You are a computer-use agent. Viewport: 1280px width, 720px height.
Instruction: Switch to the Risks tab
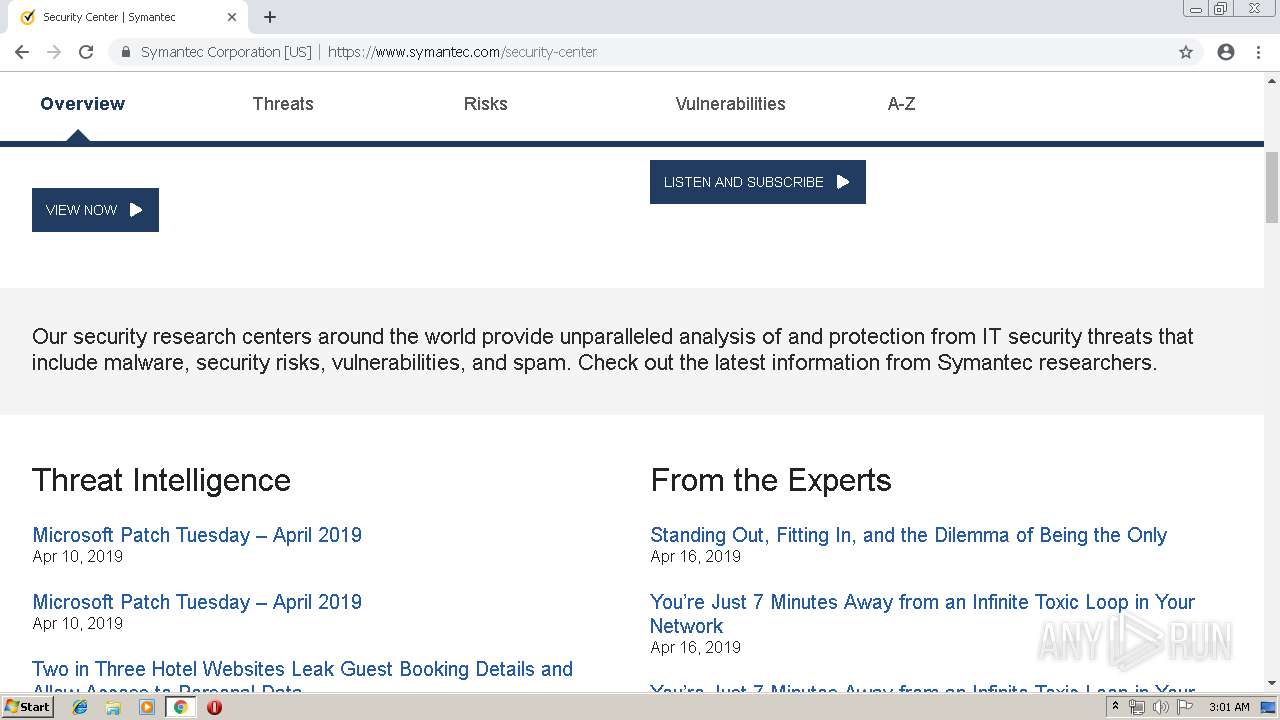[485, 104]
